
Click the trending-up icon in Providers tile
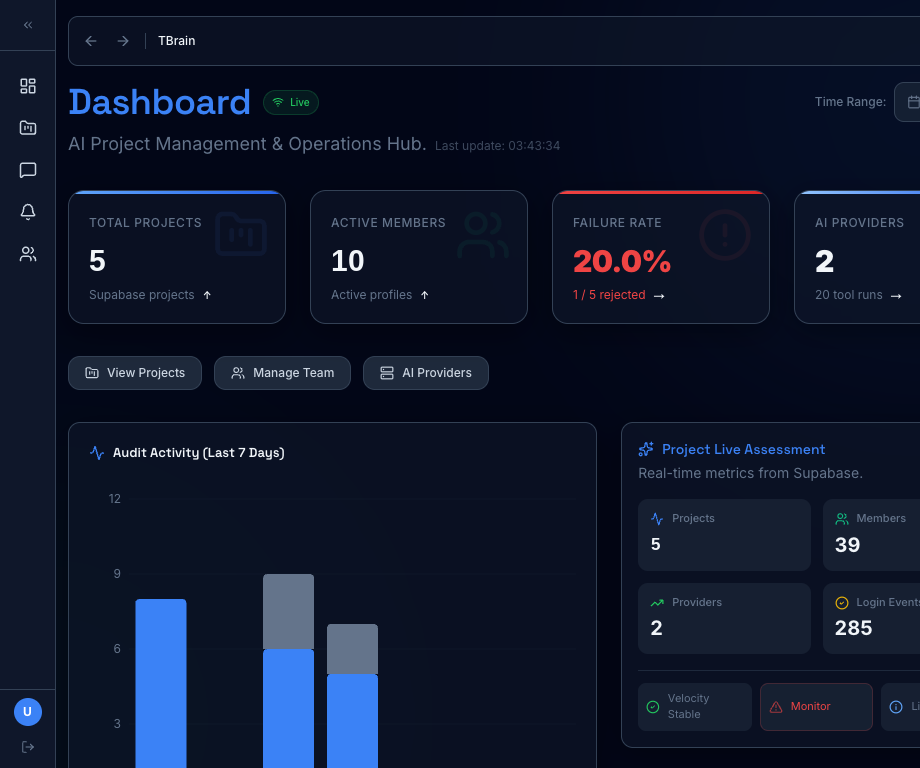pos(657,603)
